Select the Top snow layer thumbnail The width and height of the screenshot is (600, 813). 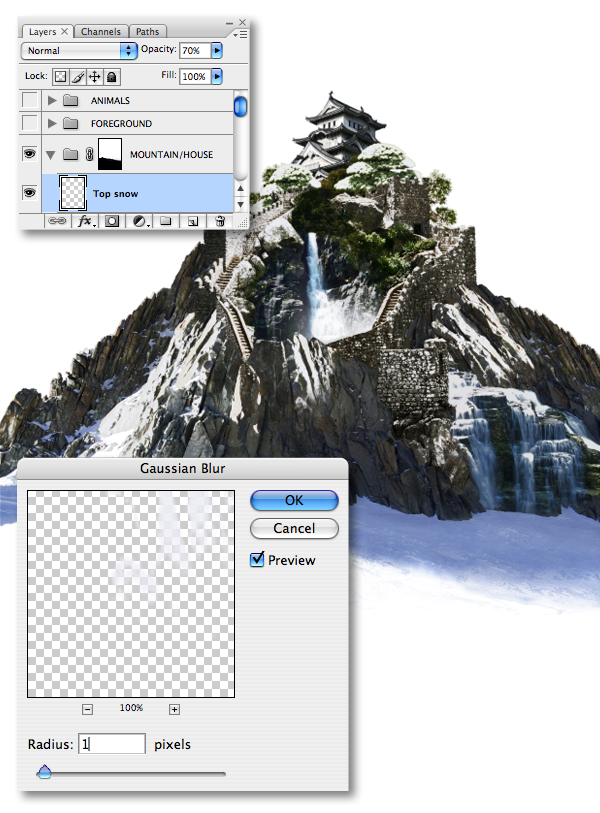(73, 193)
